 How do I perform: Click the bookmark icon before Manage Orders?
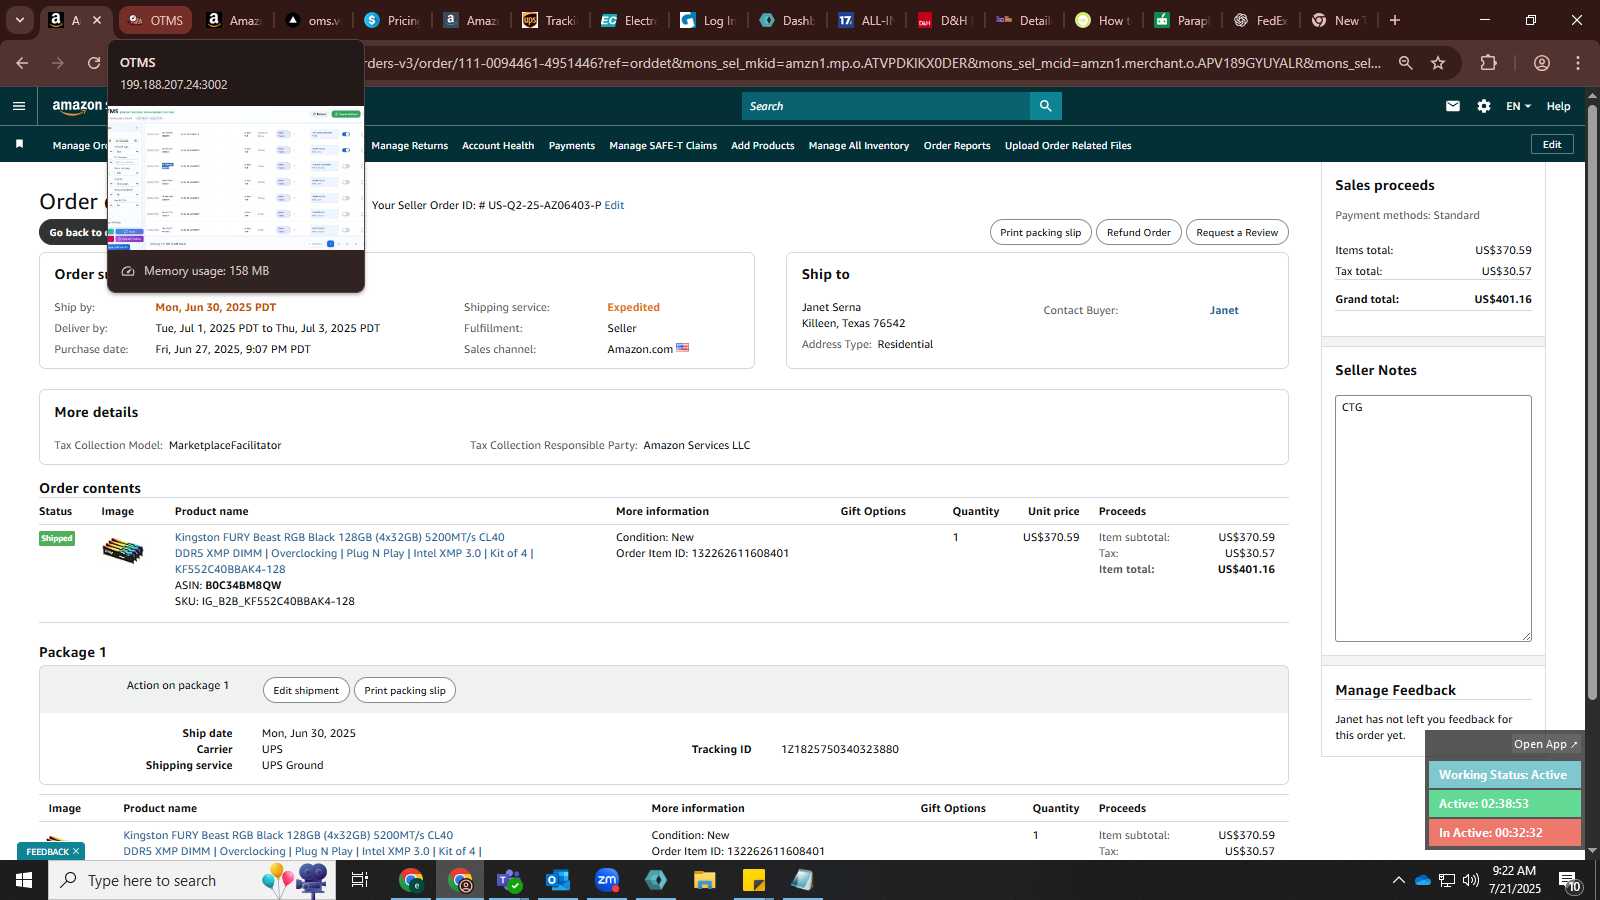click(19, 145)
